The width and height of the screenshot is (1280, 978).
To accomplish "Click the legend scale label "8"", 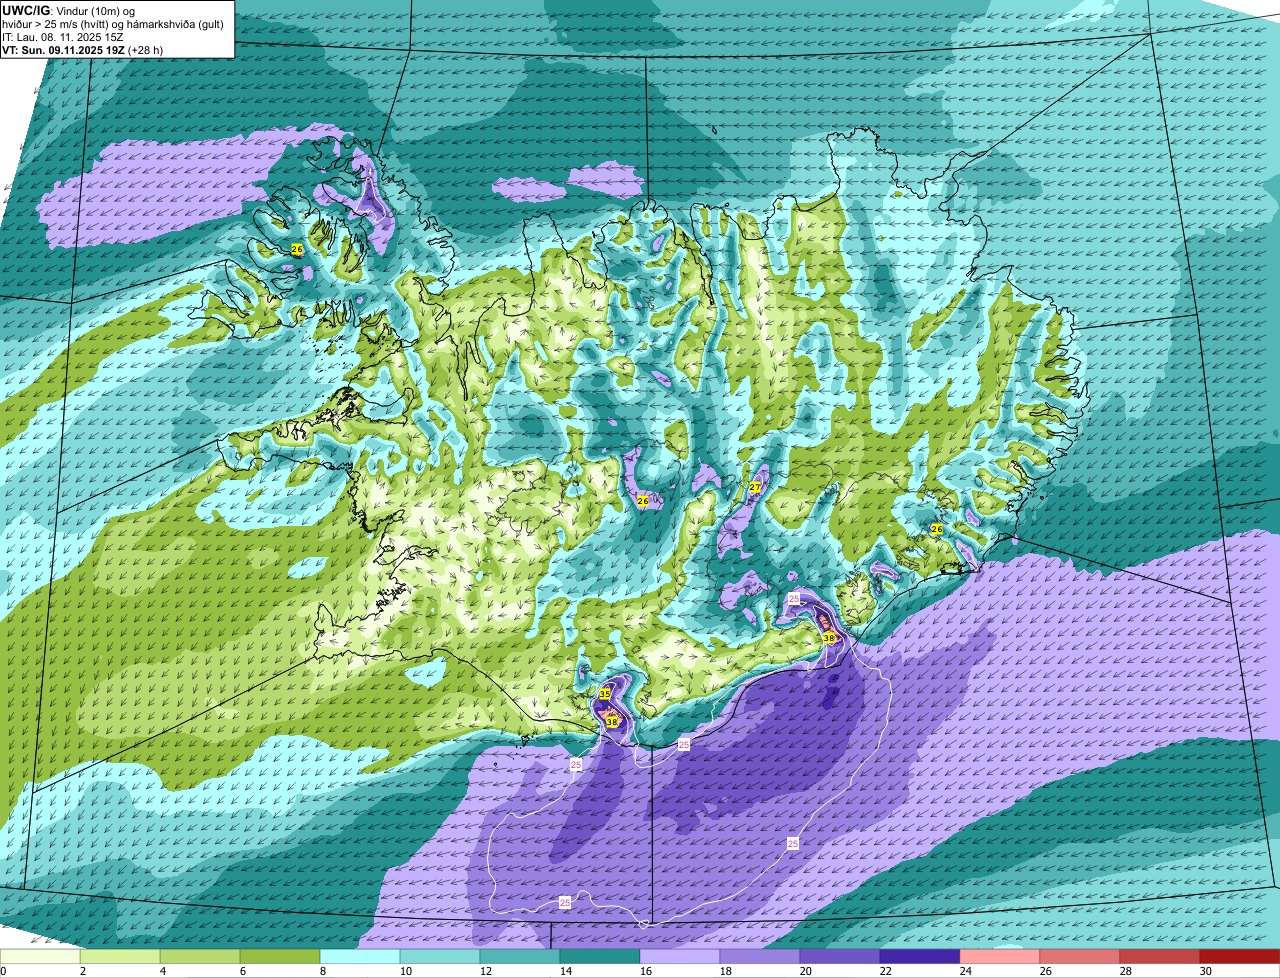I will pyautogui.click(x=323, y=971).
